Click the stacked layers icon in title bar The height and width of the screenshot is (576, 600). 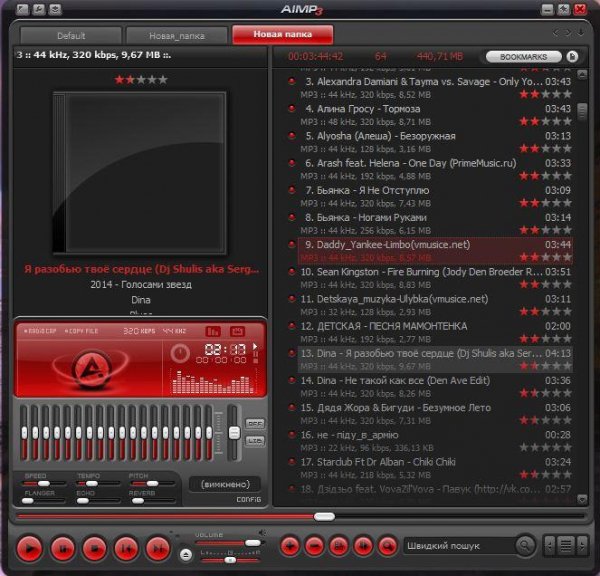click(55, 9)
